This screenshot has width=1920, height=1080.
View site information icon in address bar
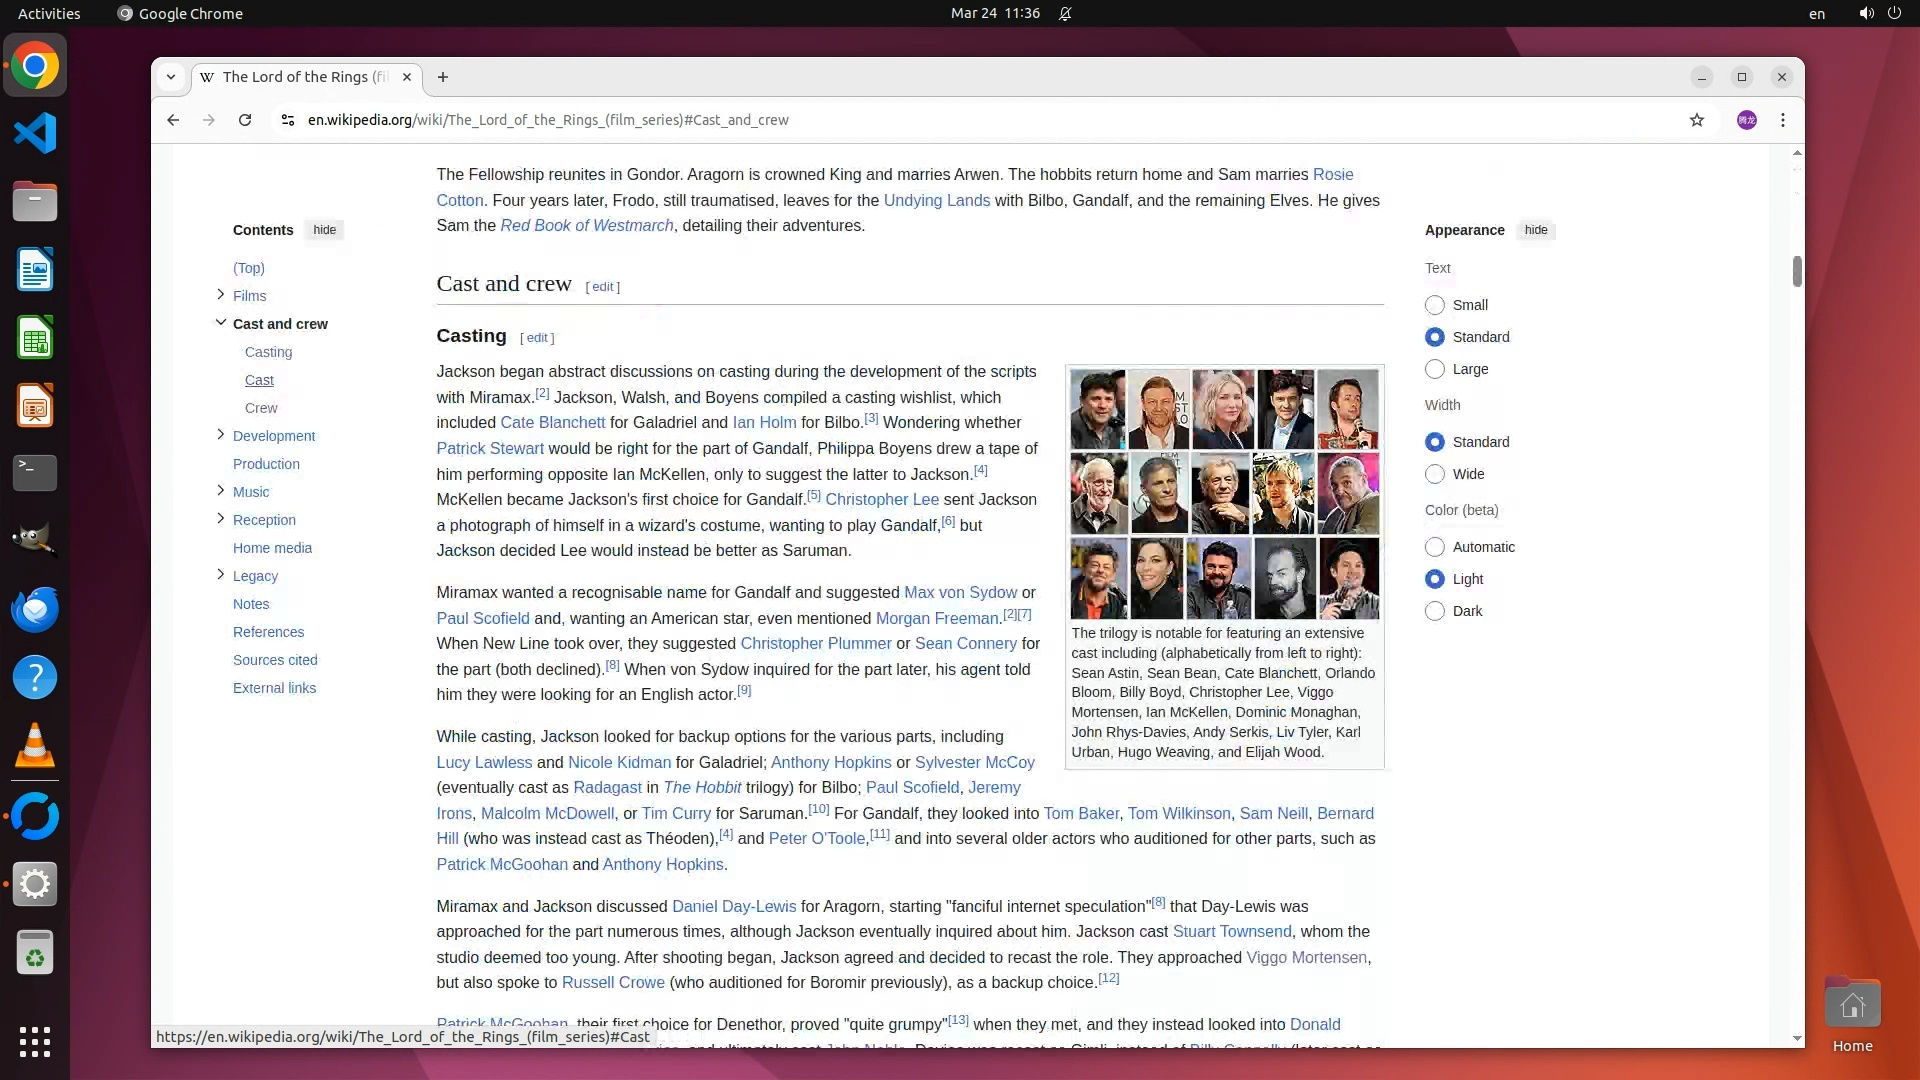(288, 120)
